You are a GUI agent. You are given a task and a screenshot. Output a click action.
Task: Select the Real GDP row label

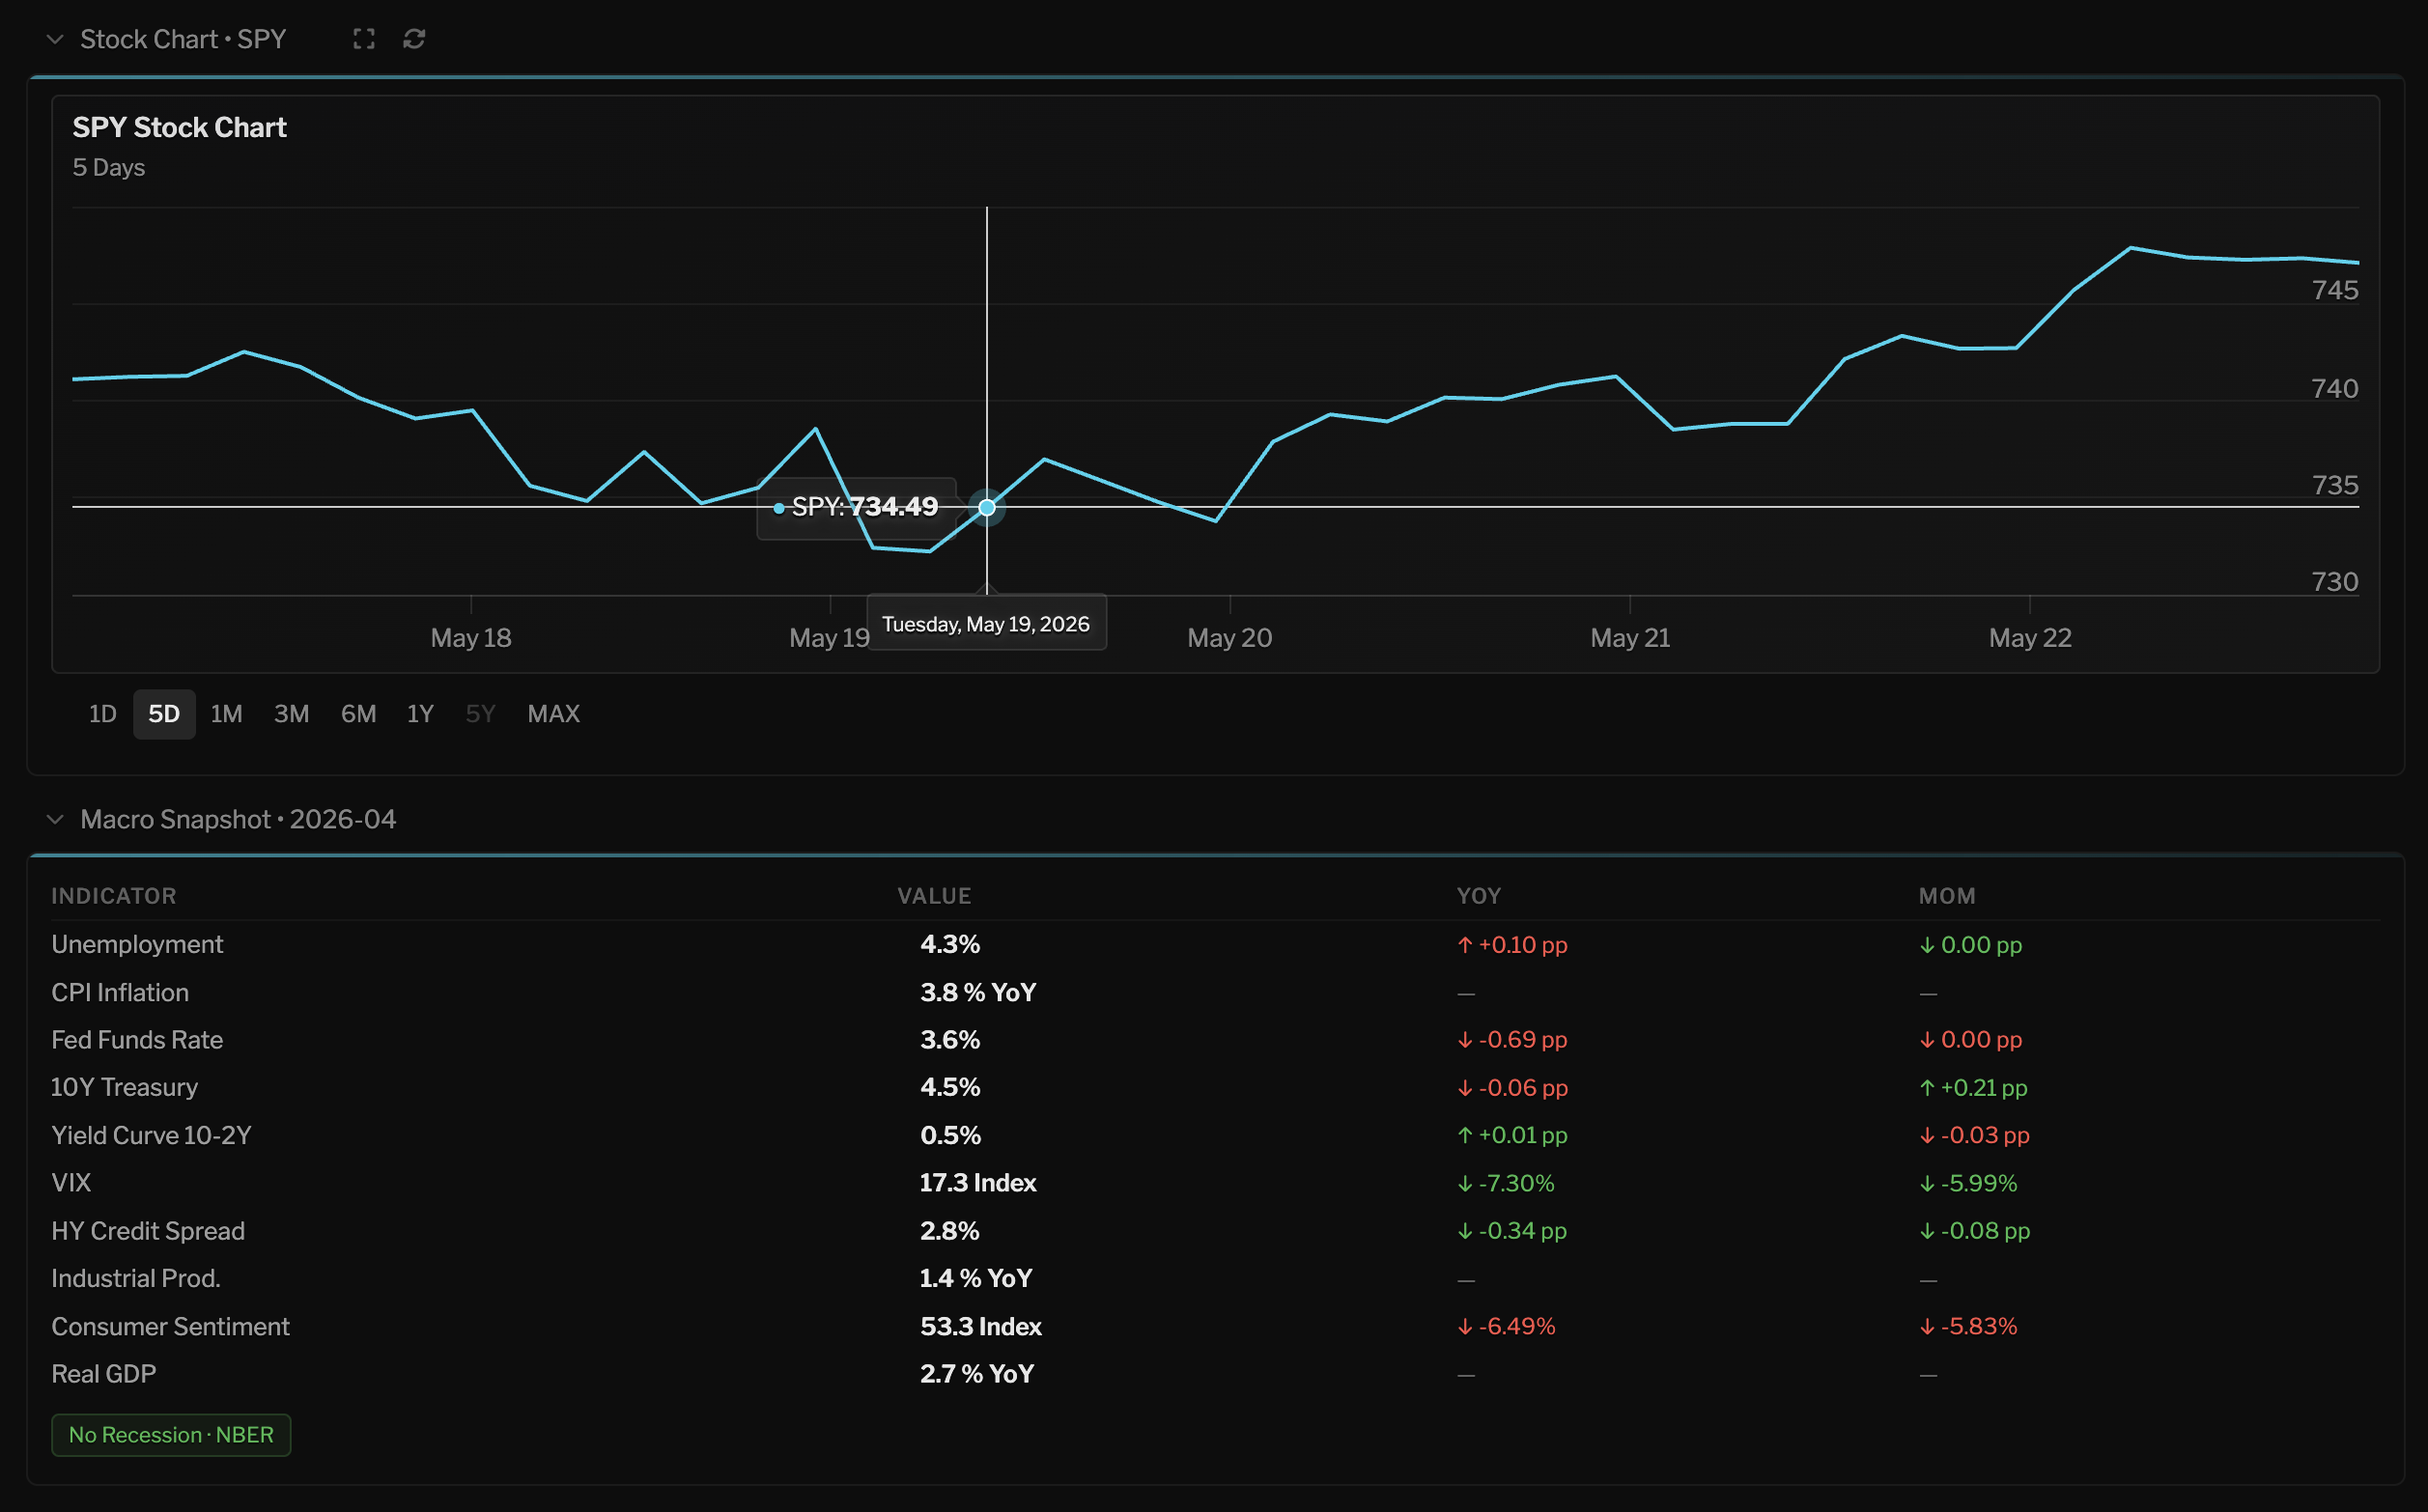104,1374
